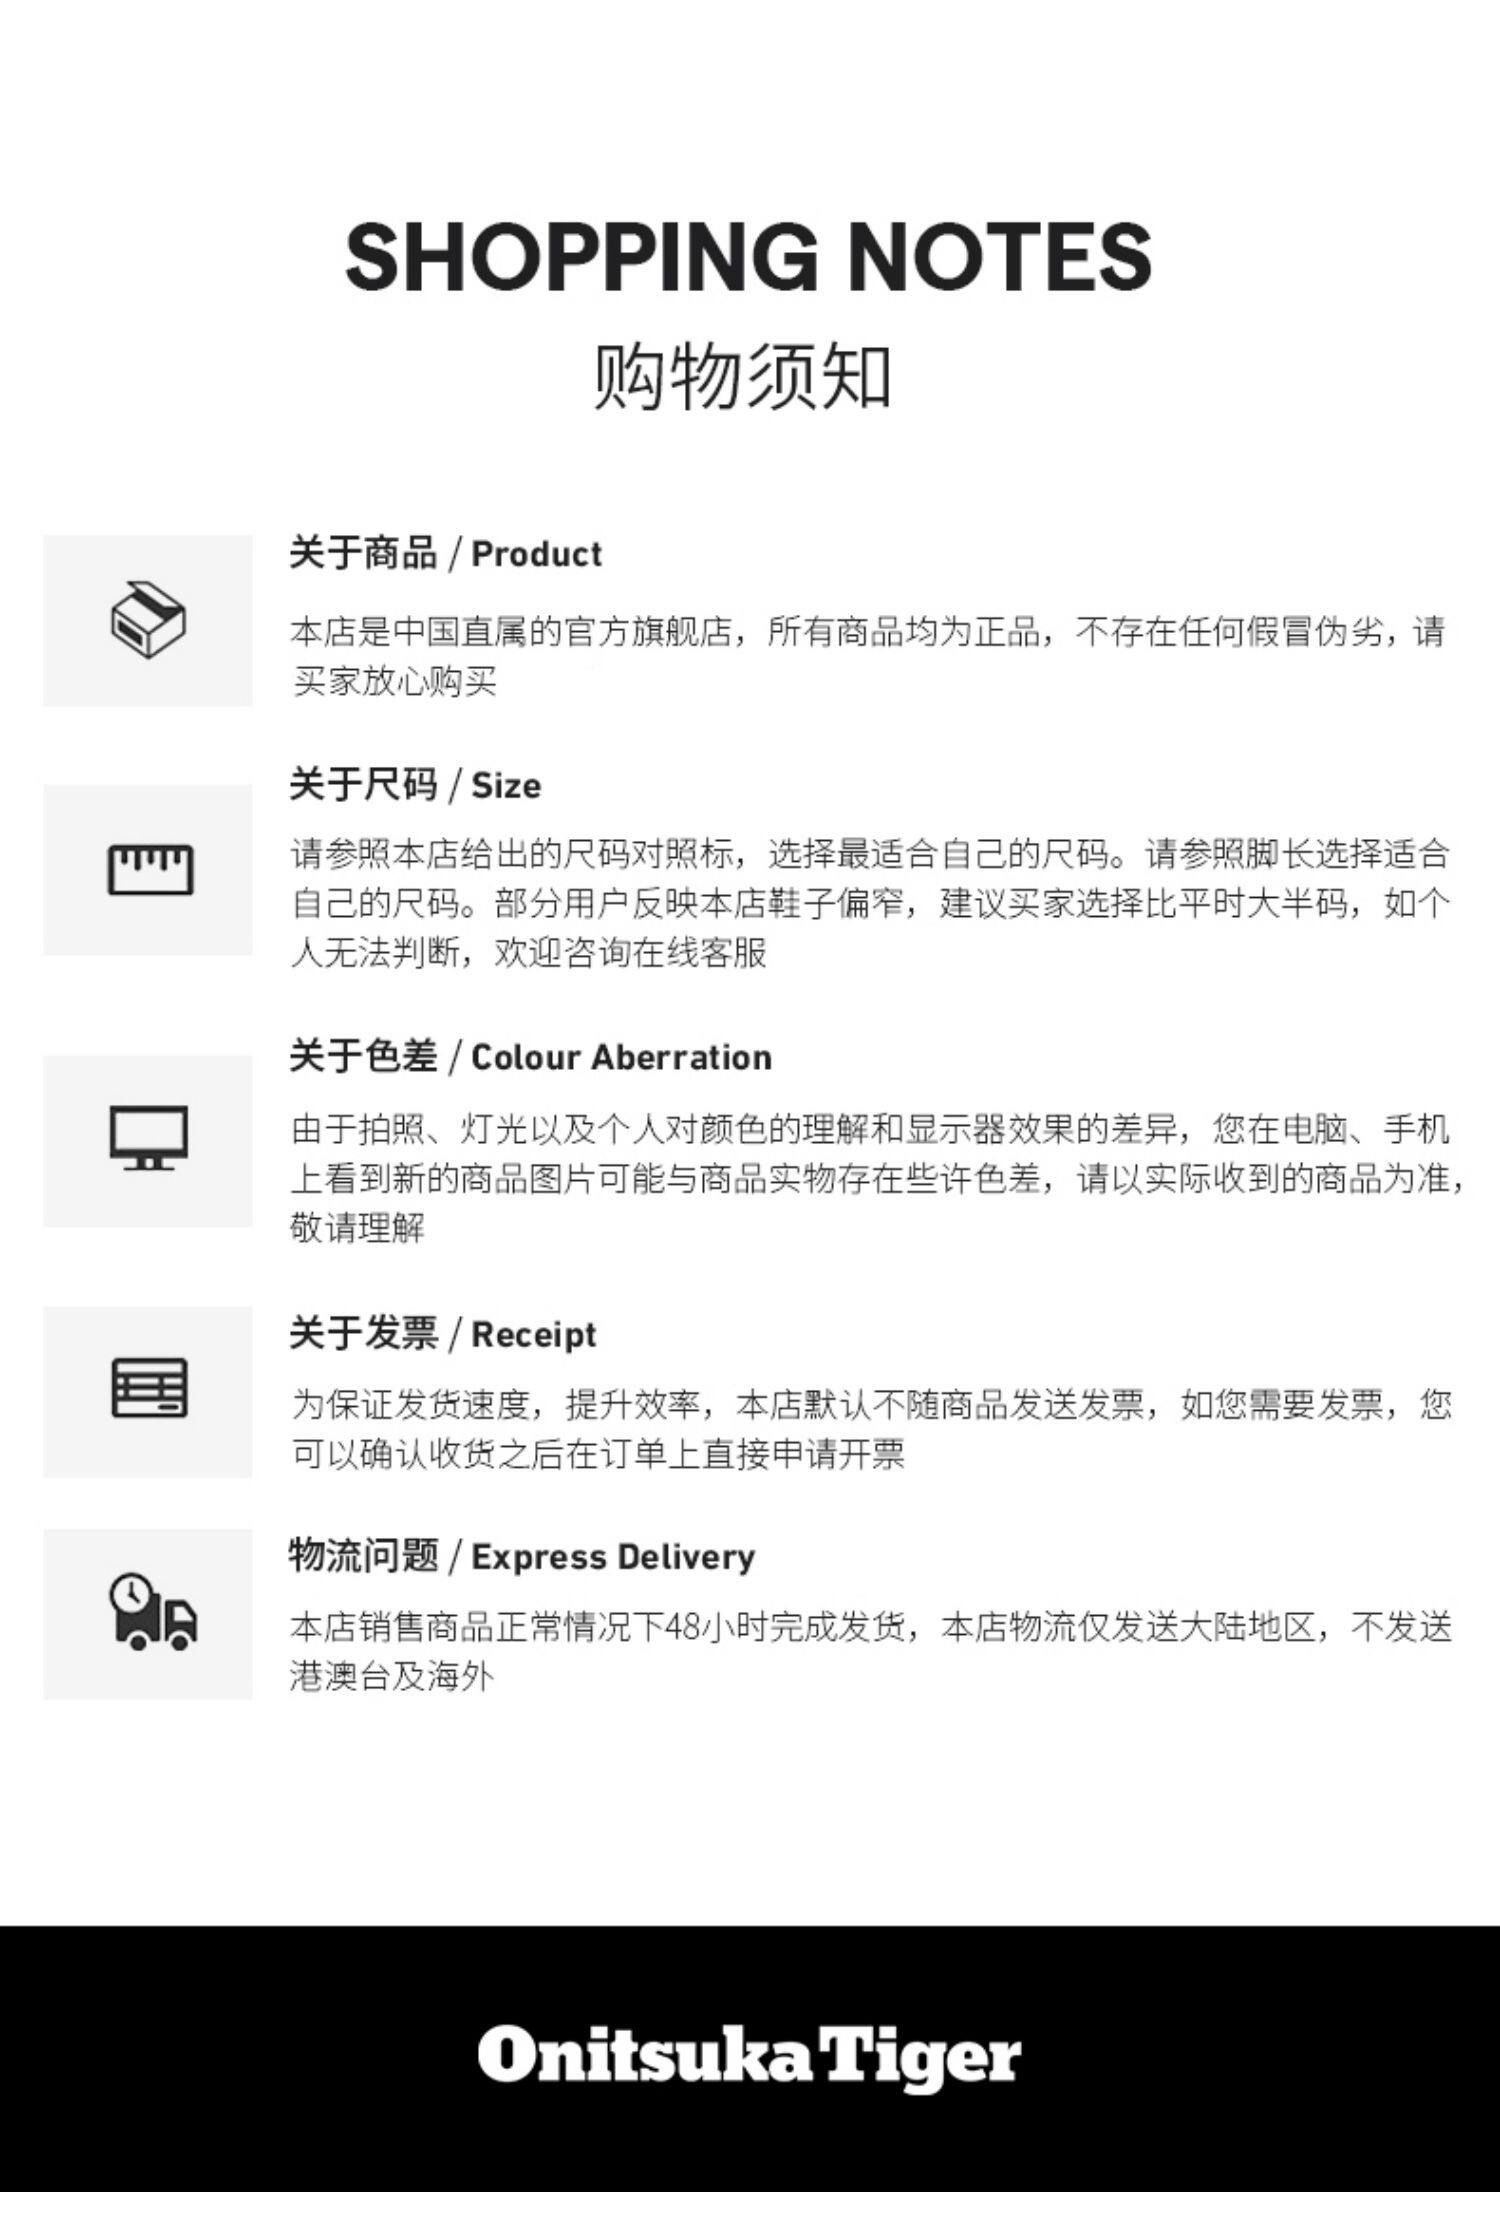This screenshot has height=2228, width=1500.
Task: Click the receipt invoice icon
Action: click(149, 1388)
